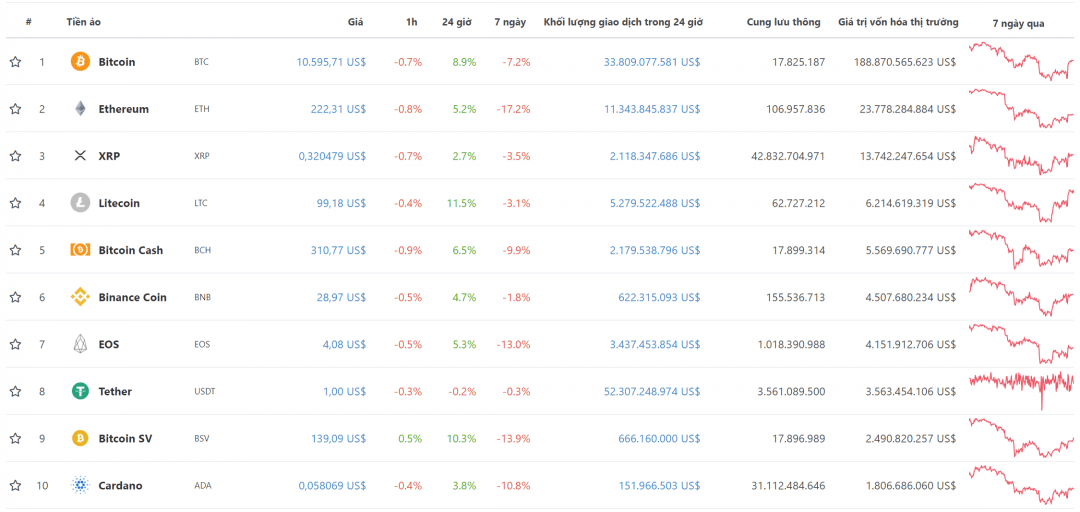Click the XRP logo icon
The height and width of the screenshot is (512, 1080).
tap(80, 156)
